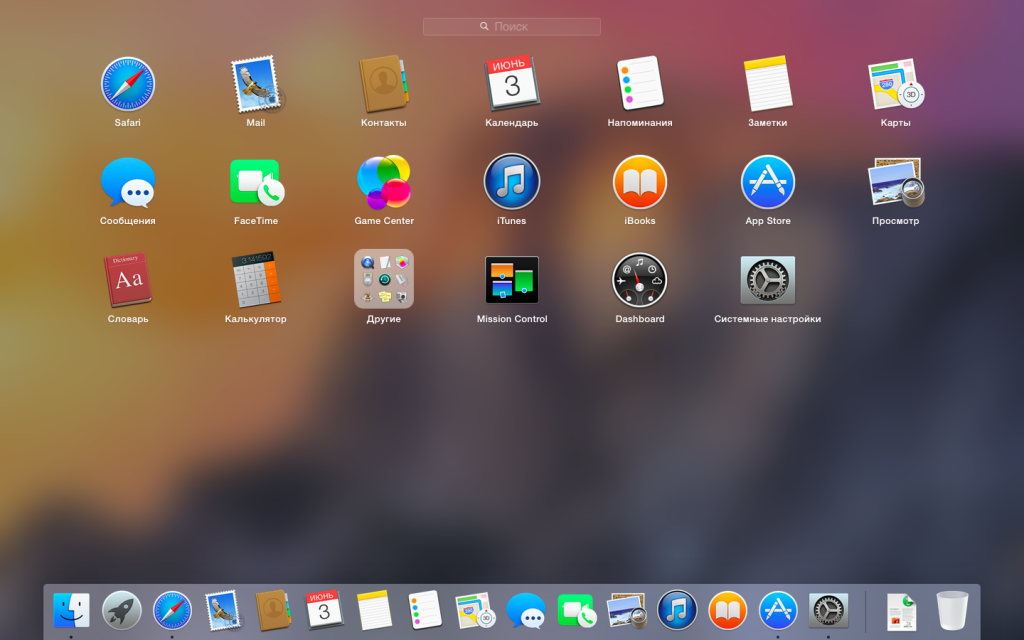The height and width of the screenshot is (640, 1024).
Task: Open the Контакты app in Launchpad
Action: [383, 84]
